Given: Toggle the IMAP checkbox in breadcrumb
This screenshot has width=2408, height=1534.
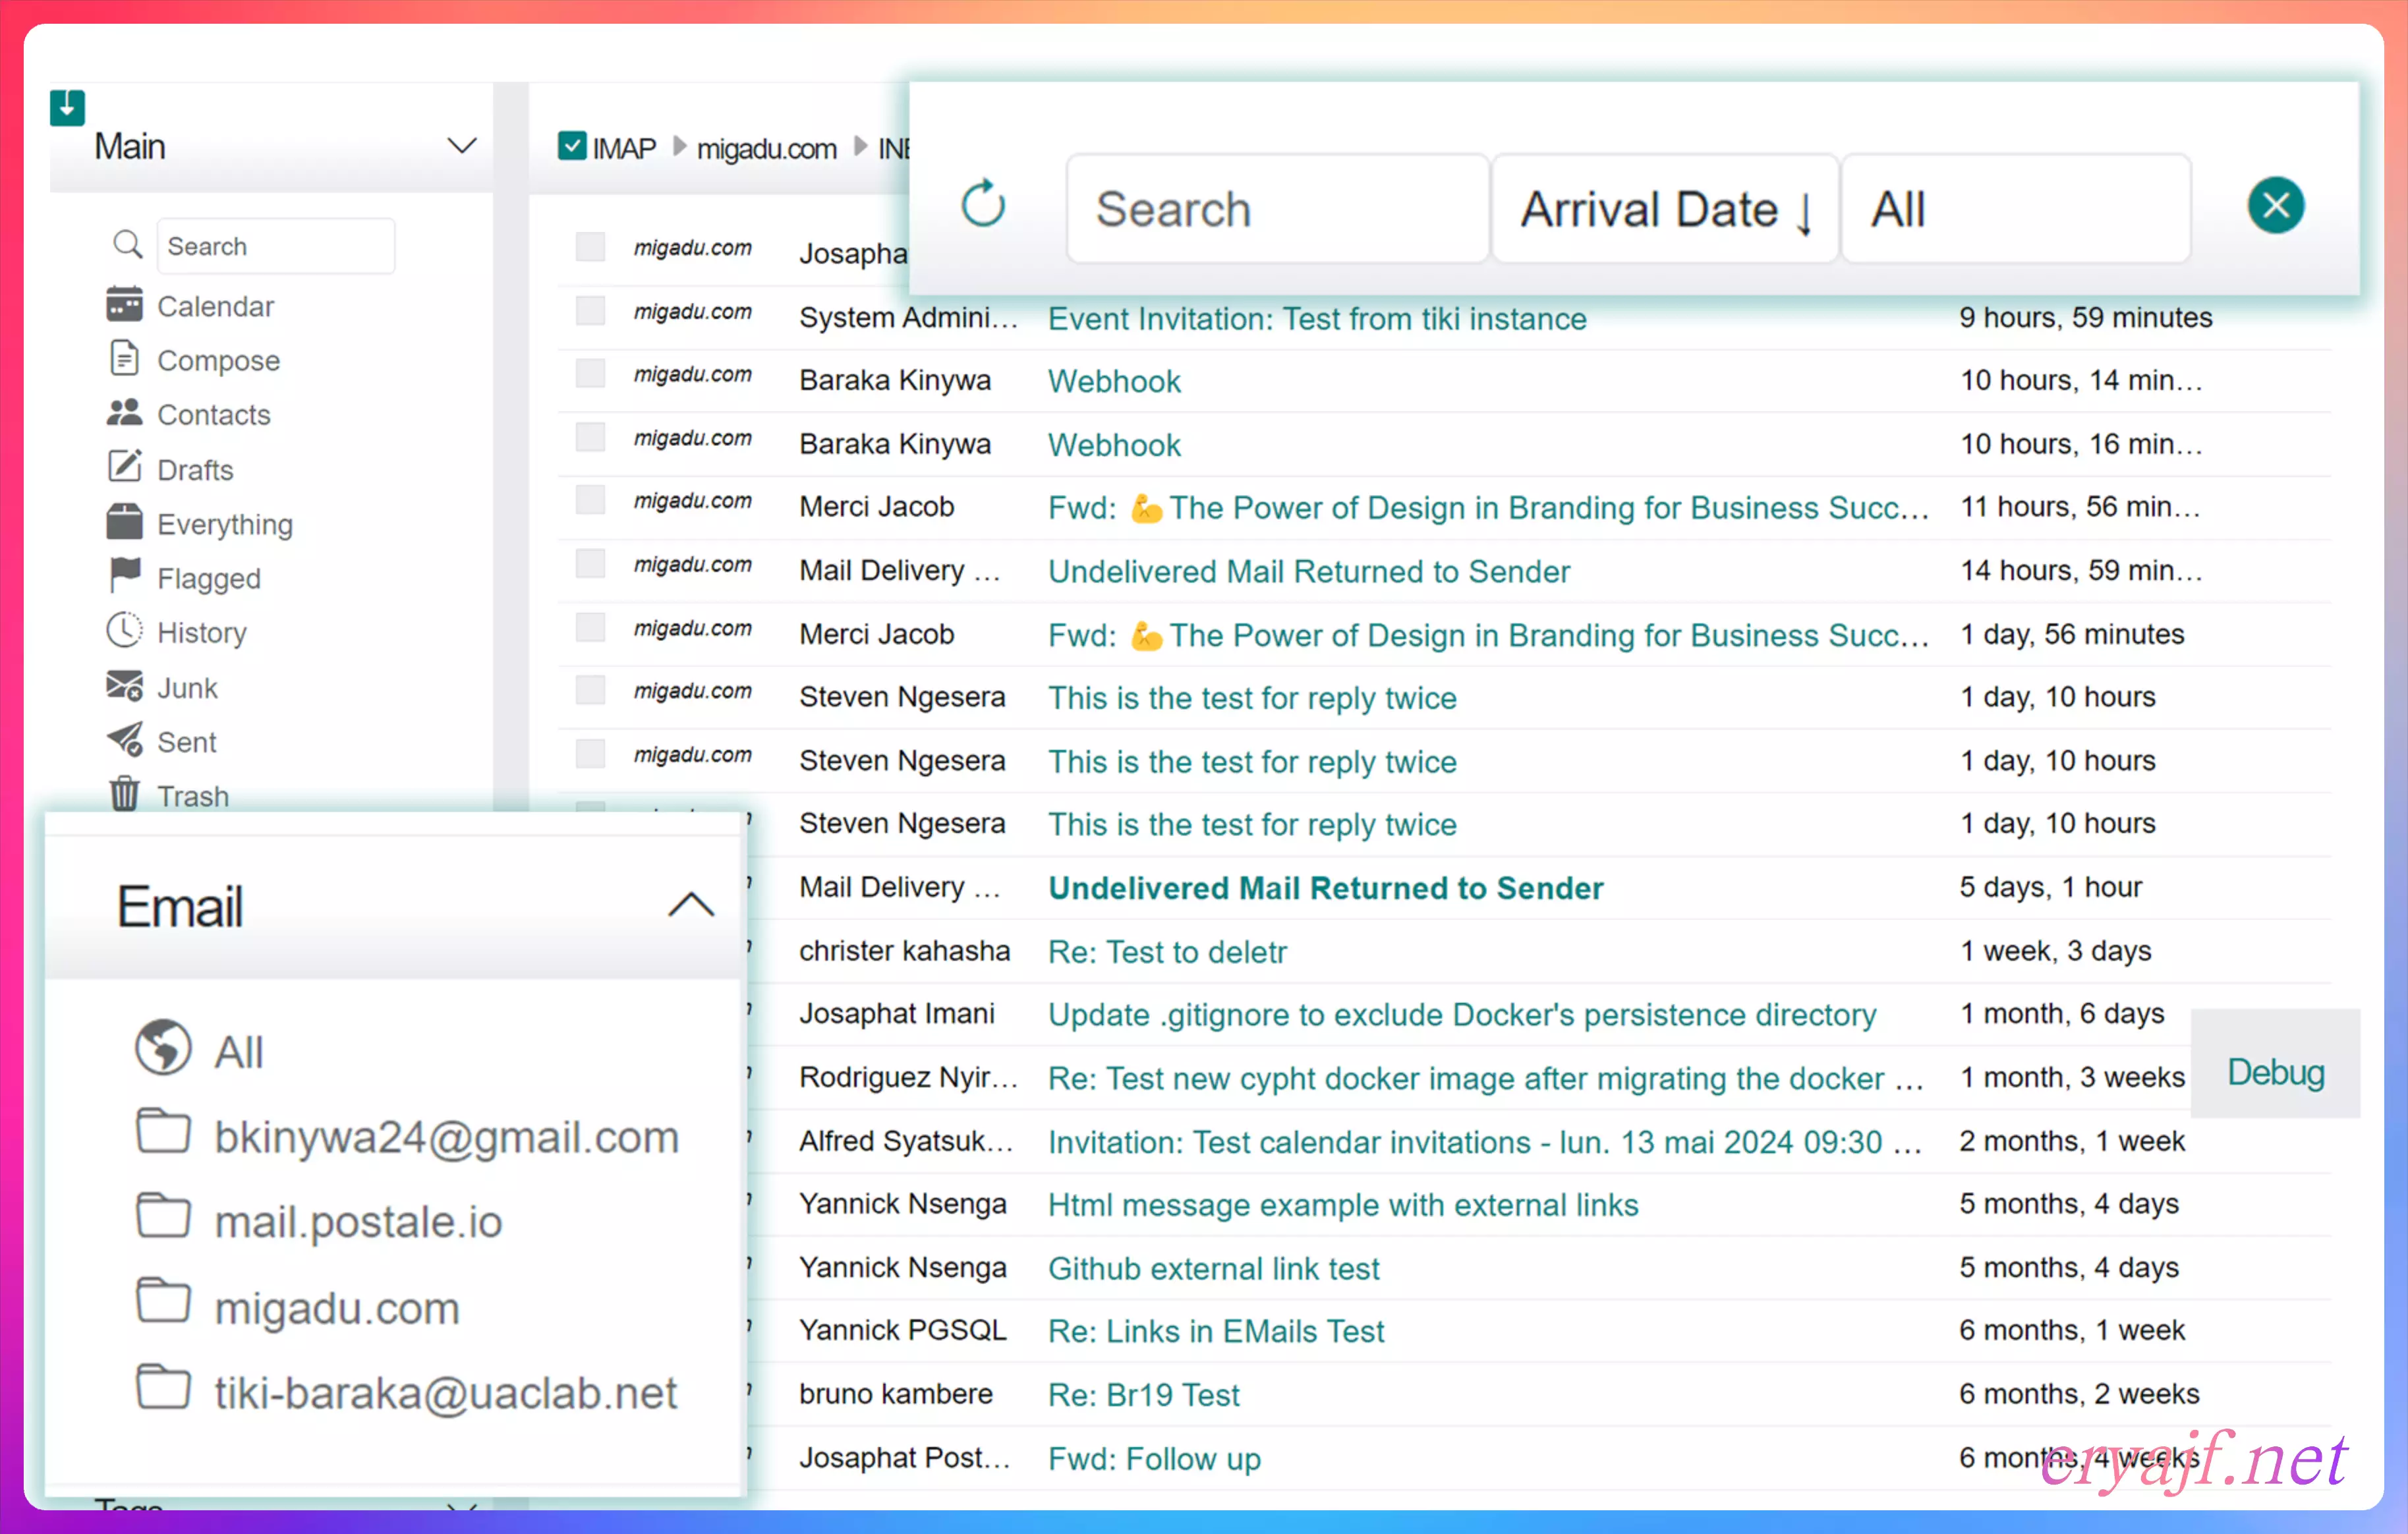Looking at the screenshot, I should (x=572, y=146).
